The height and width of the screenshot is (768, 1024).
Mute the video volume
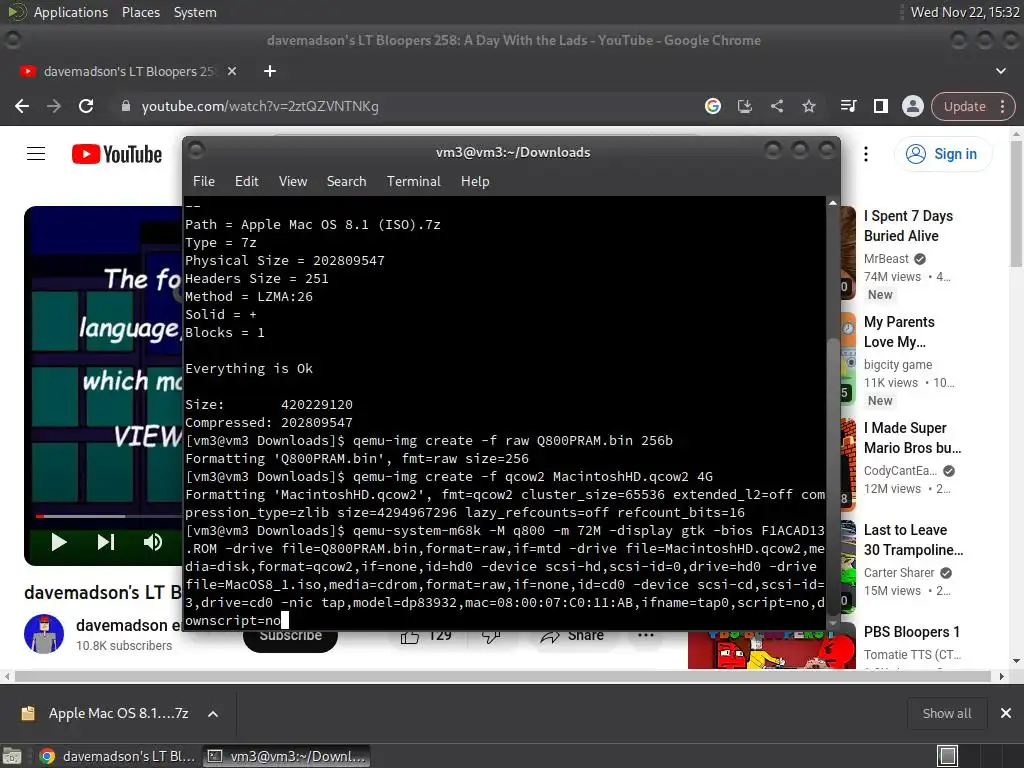[153, 542]
